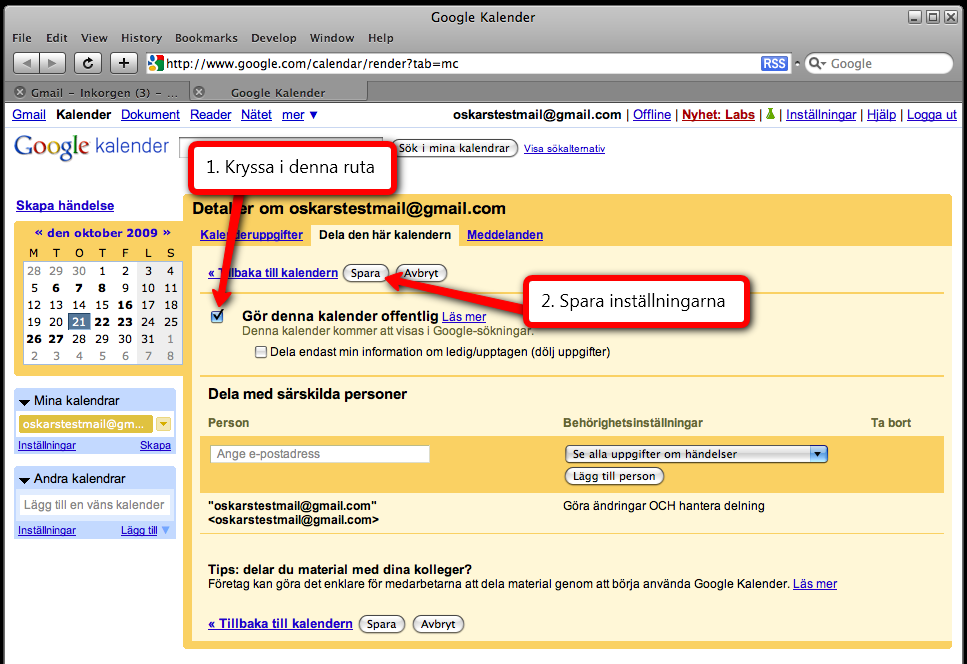Open the search magnifier menu in the toolbar
Screen dimensions: 967x664
[817, 64]
